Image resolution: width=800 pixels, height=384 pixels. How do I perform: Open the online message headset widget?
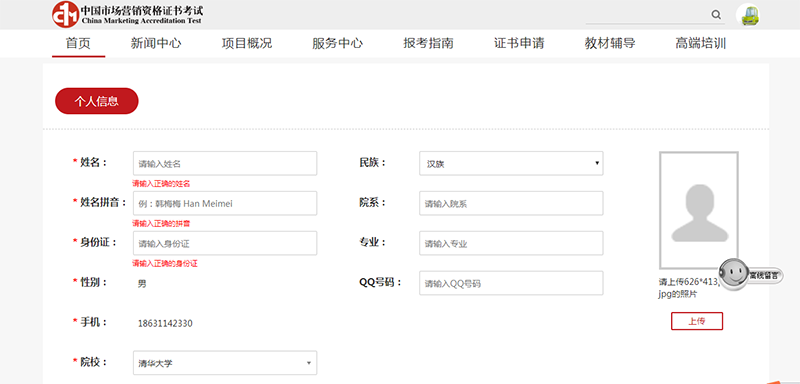[x=751, y=274]
